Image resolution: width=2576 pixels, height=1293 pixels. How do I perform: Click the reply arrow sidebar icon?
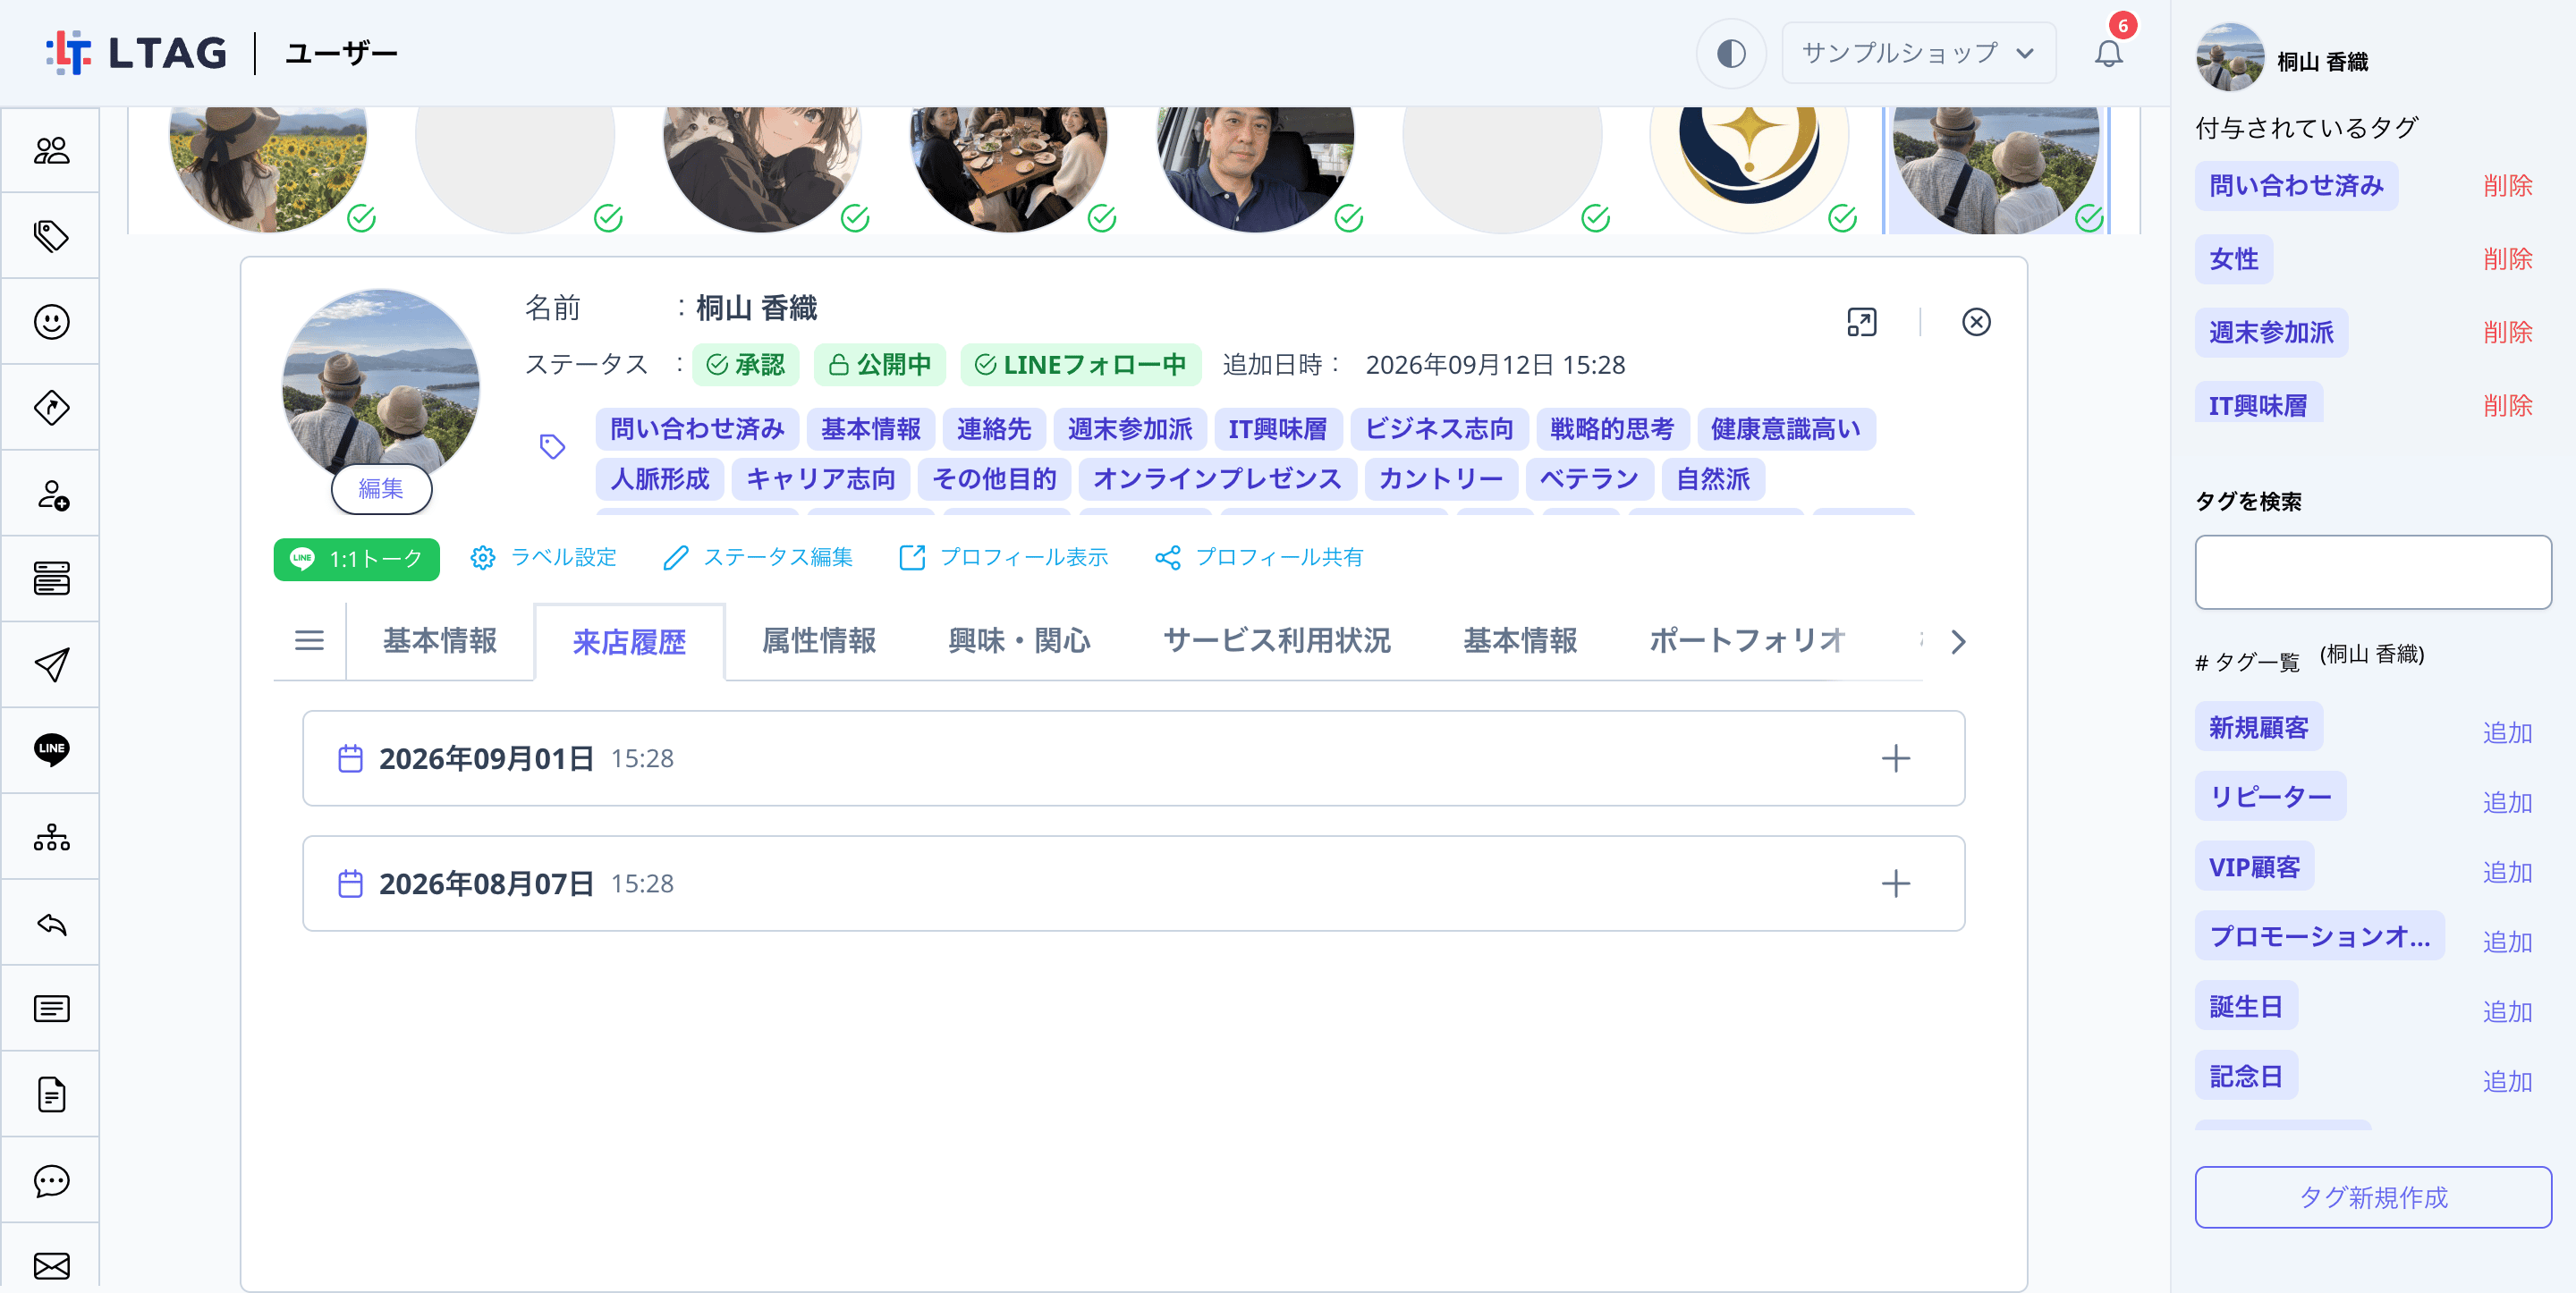[x=51, y=923]
